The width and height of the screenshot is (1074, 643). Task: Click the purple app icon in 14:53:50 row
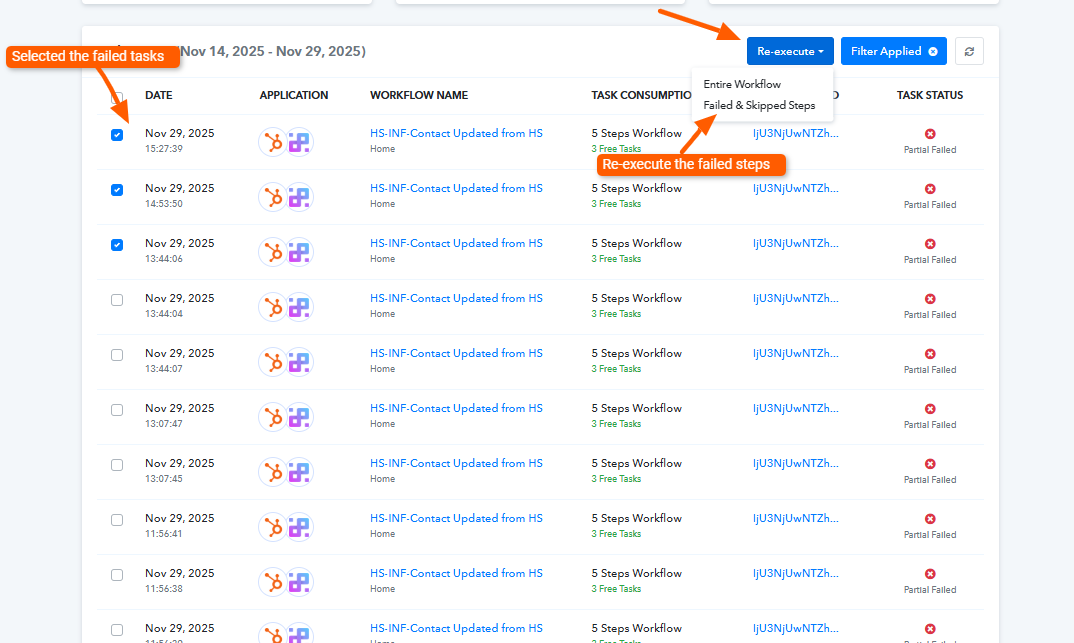[x=299, y=197]
